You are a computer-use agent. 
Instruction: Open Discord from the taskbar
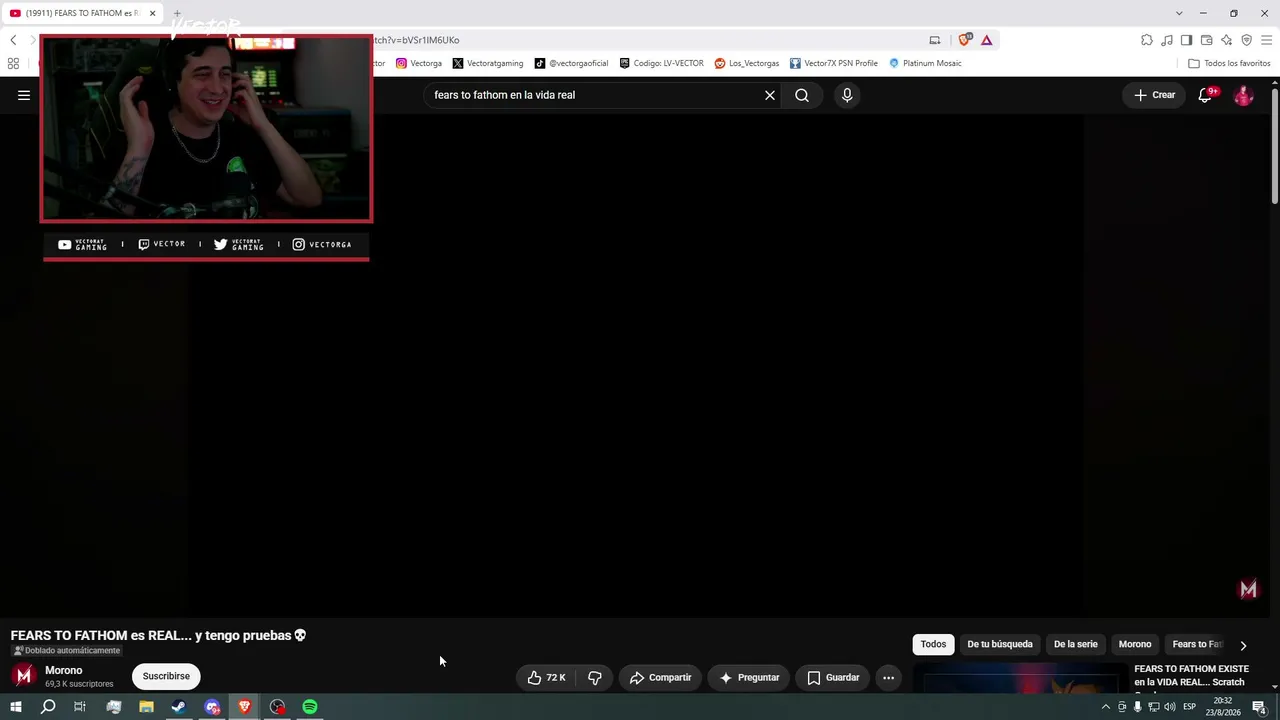(x=212, y=707)
